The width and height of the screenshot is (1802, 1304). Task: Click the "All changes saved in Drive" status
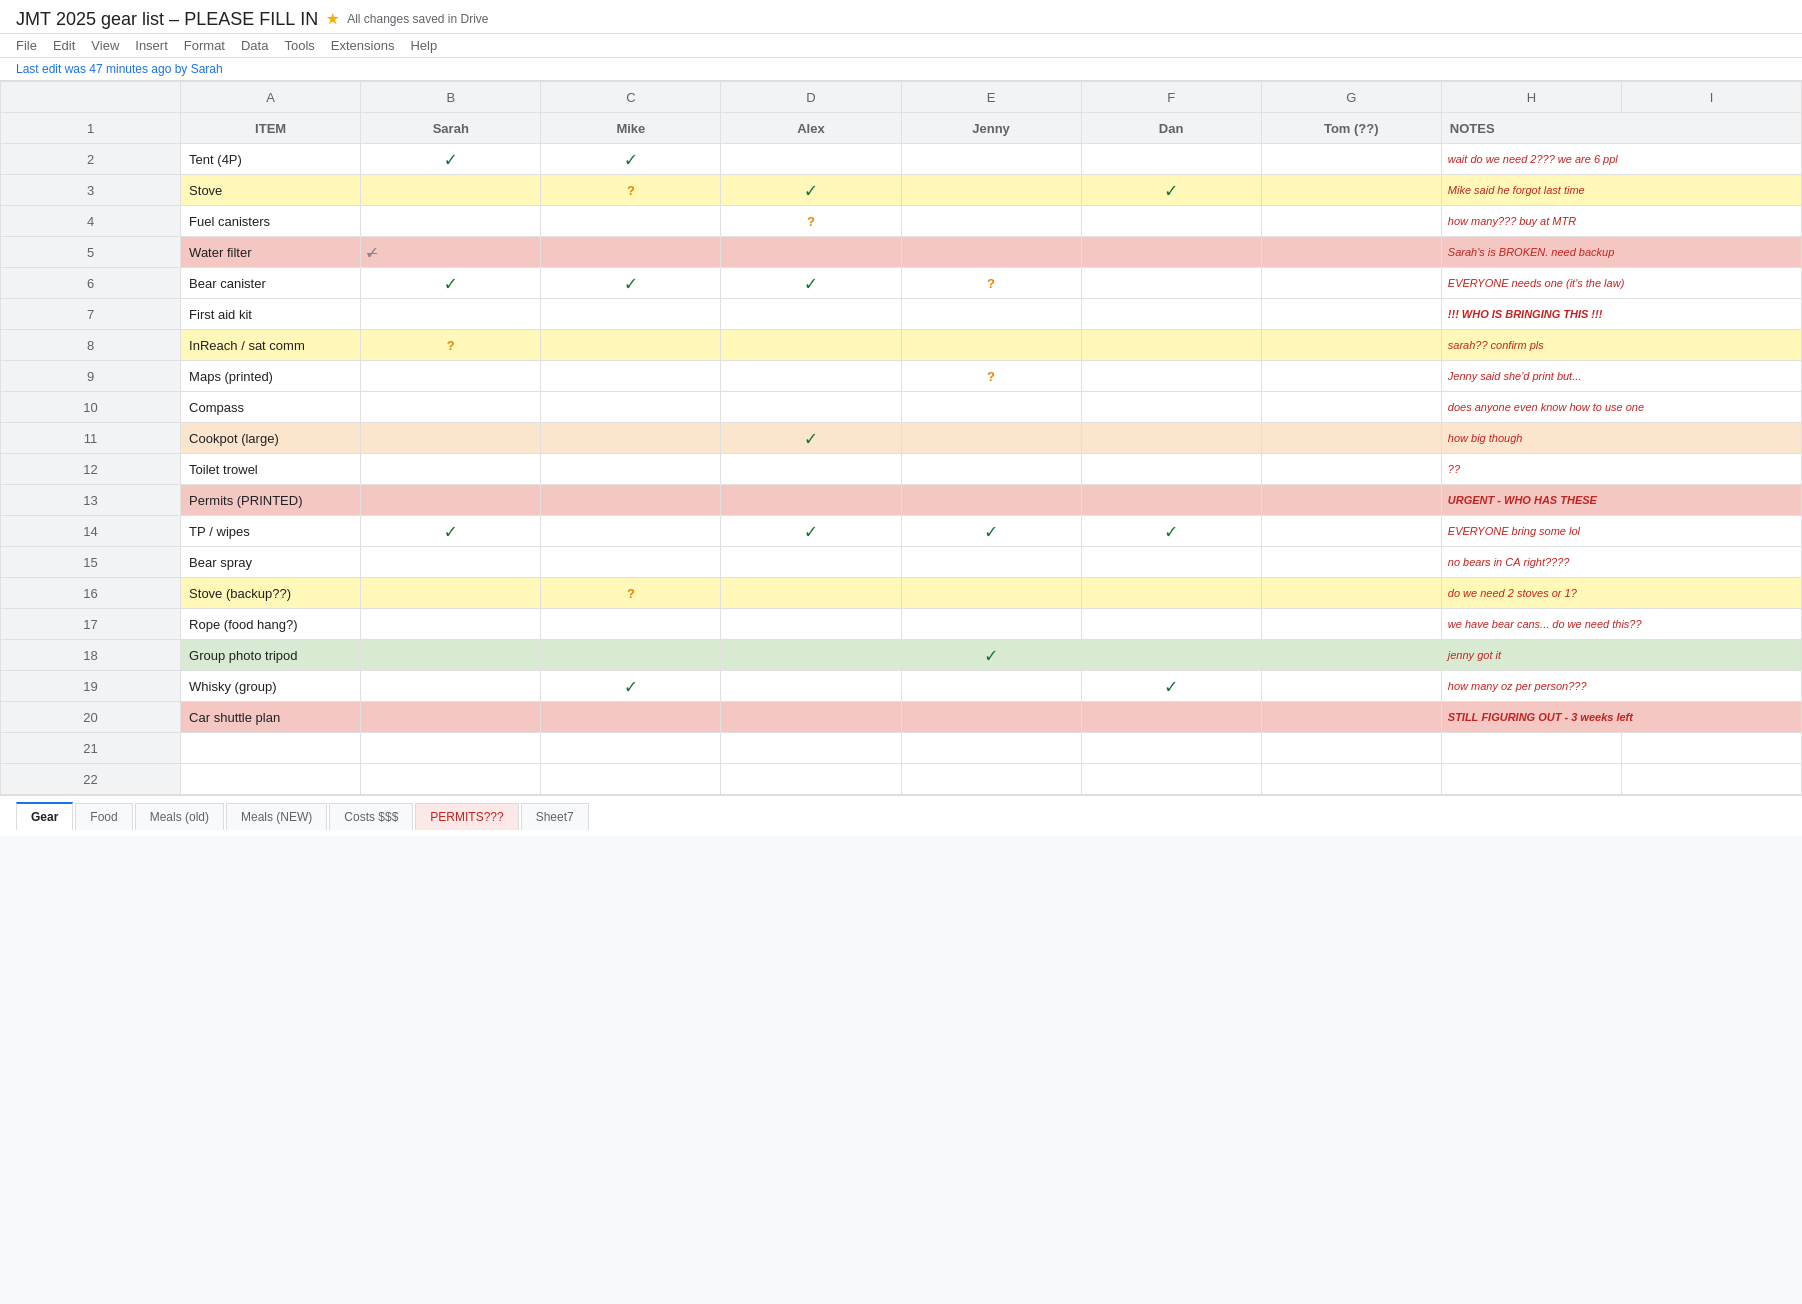[x=416, y=18]
